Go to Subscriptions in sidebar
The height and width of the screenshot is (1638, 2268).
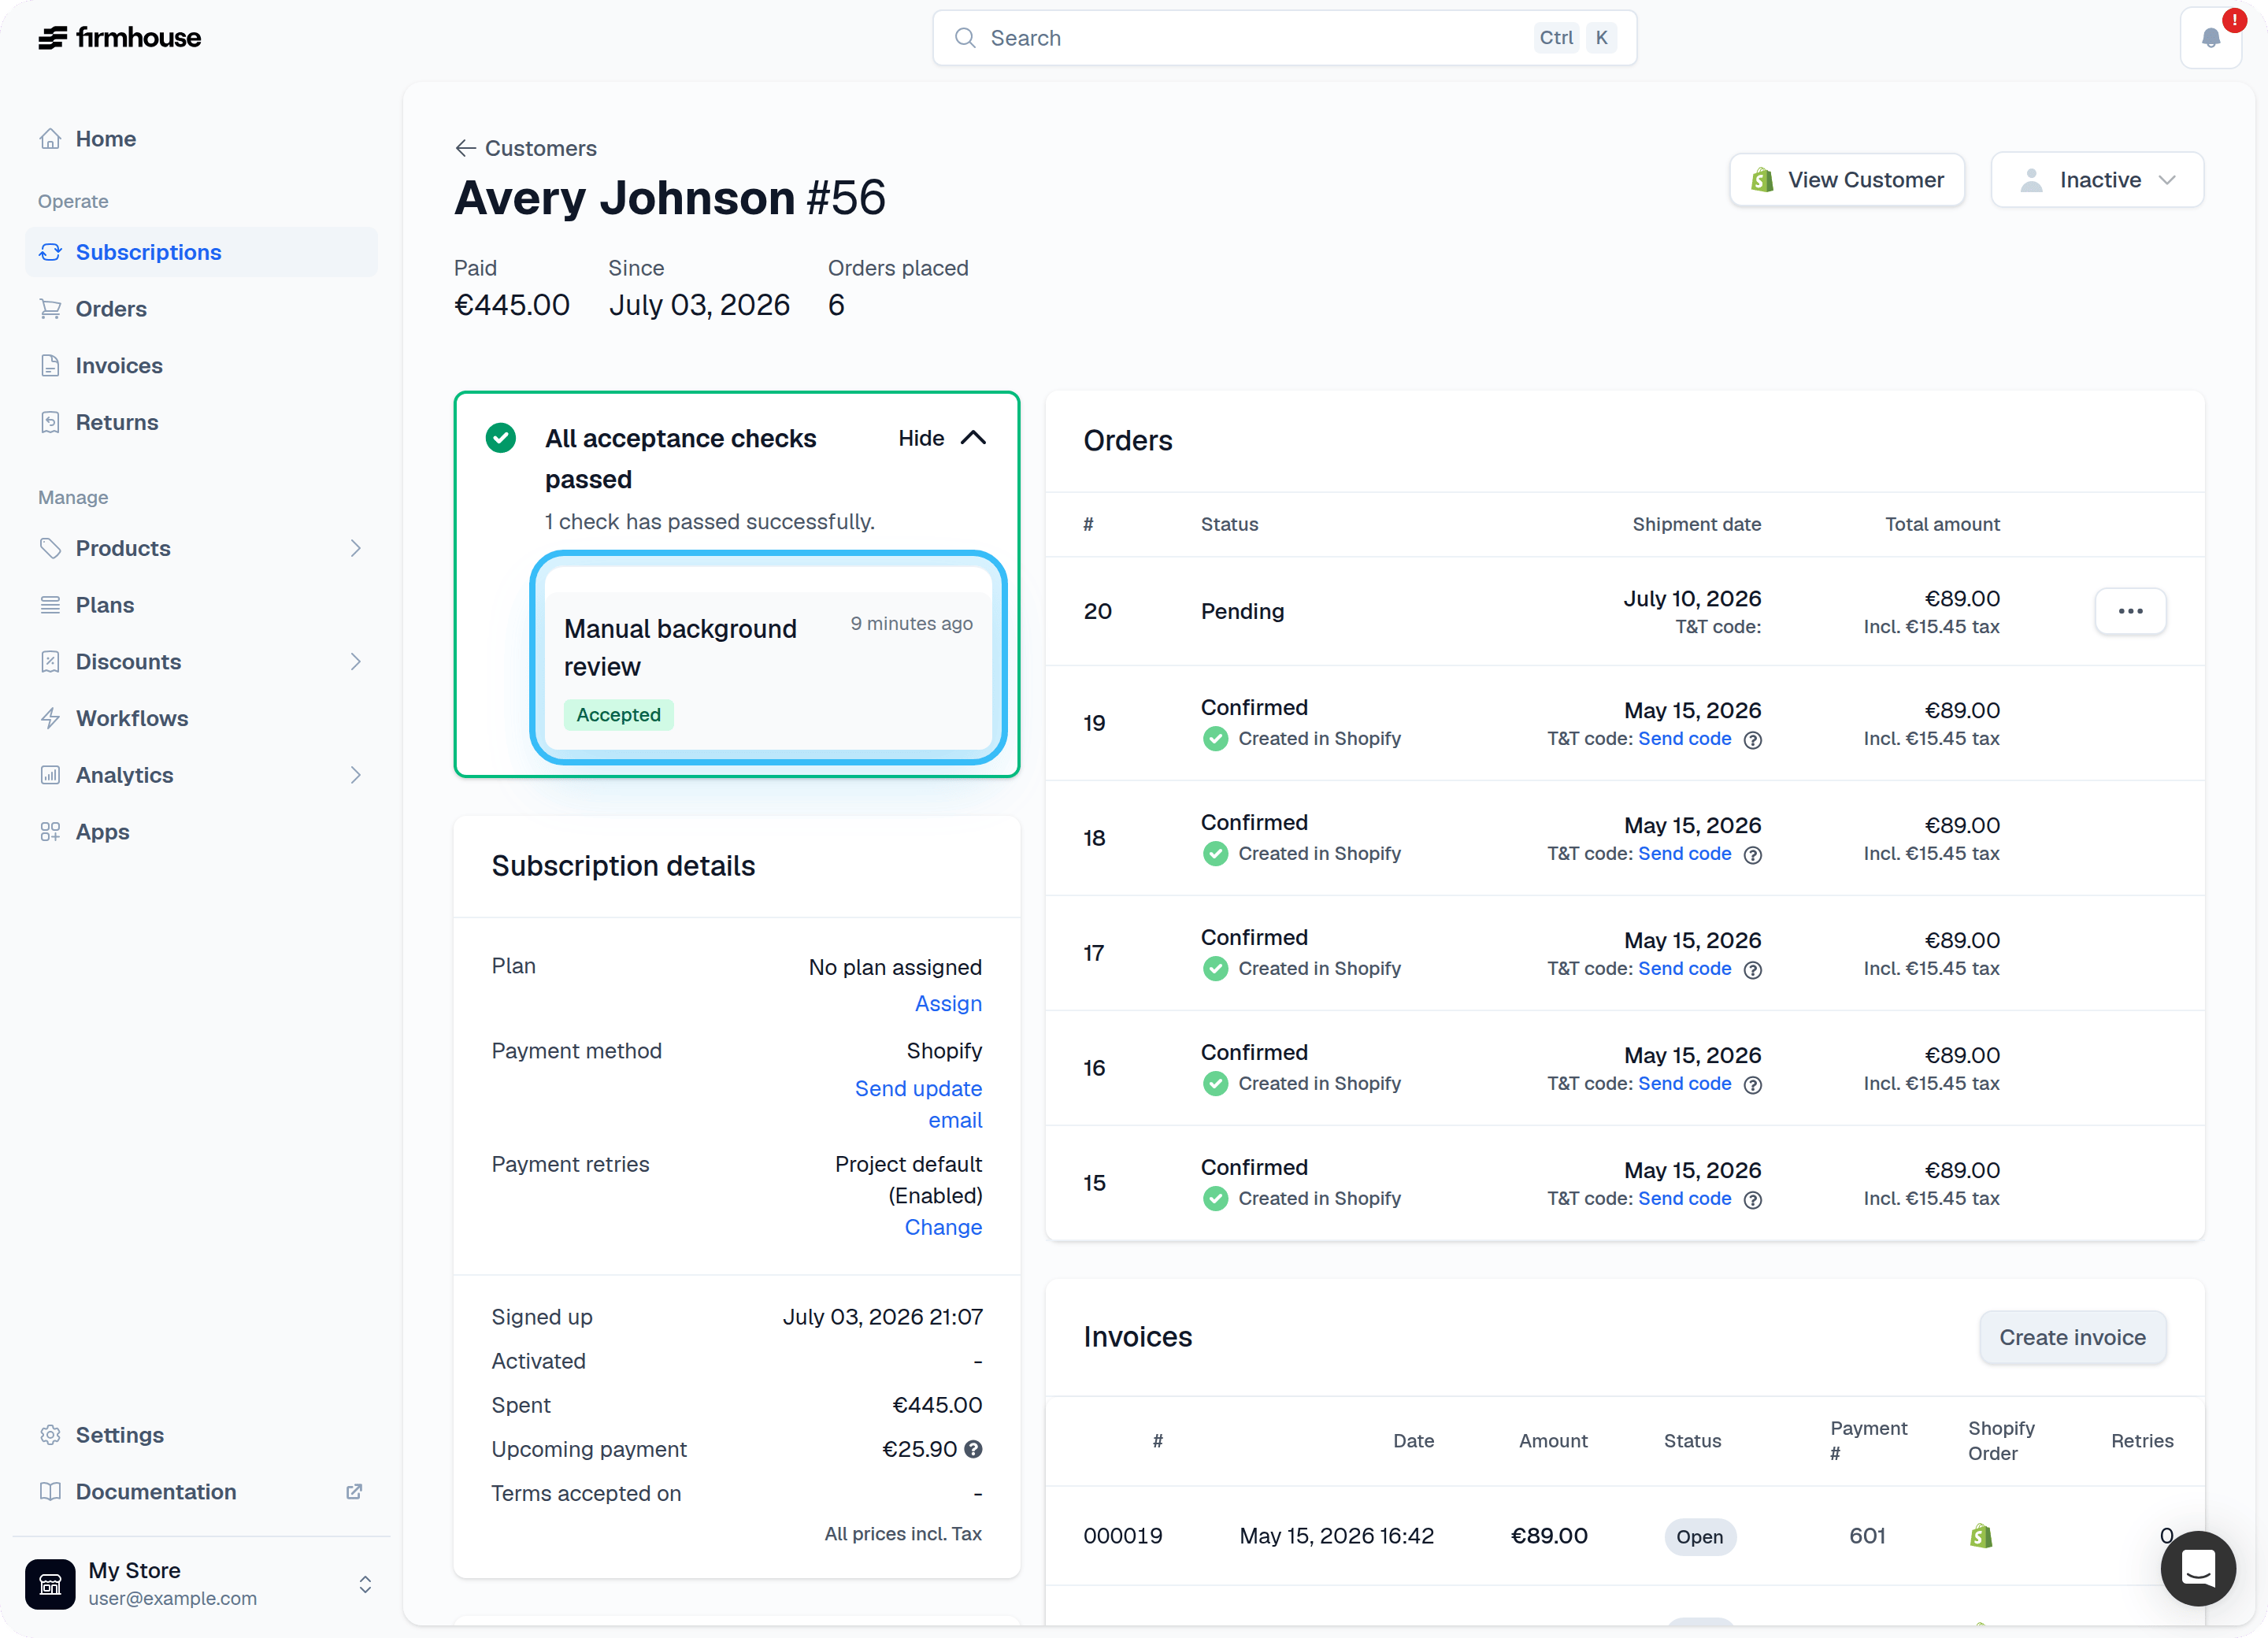[x=201, y=252]
